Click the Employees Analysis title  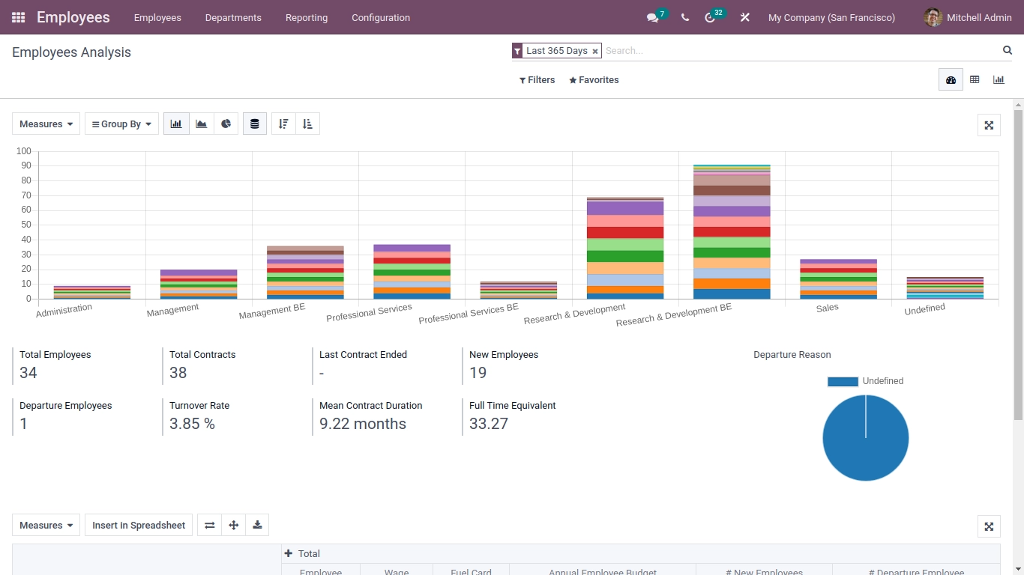pos(71,52)
